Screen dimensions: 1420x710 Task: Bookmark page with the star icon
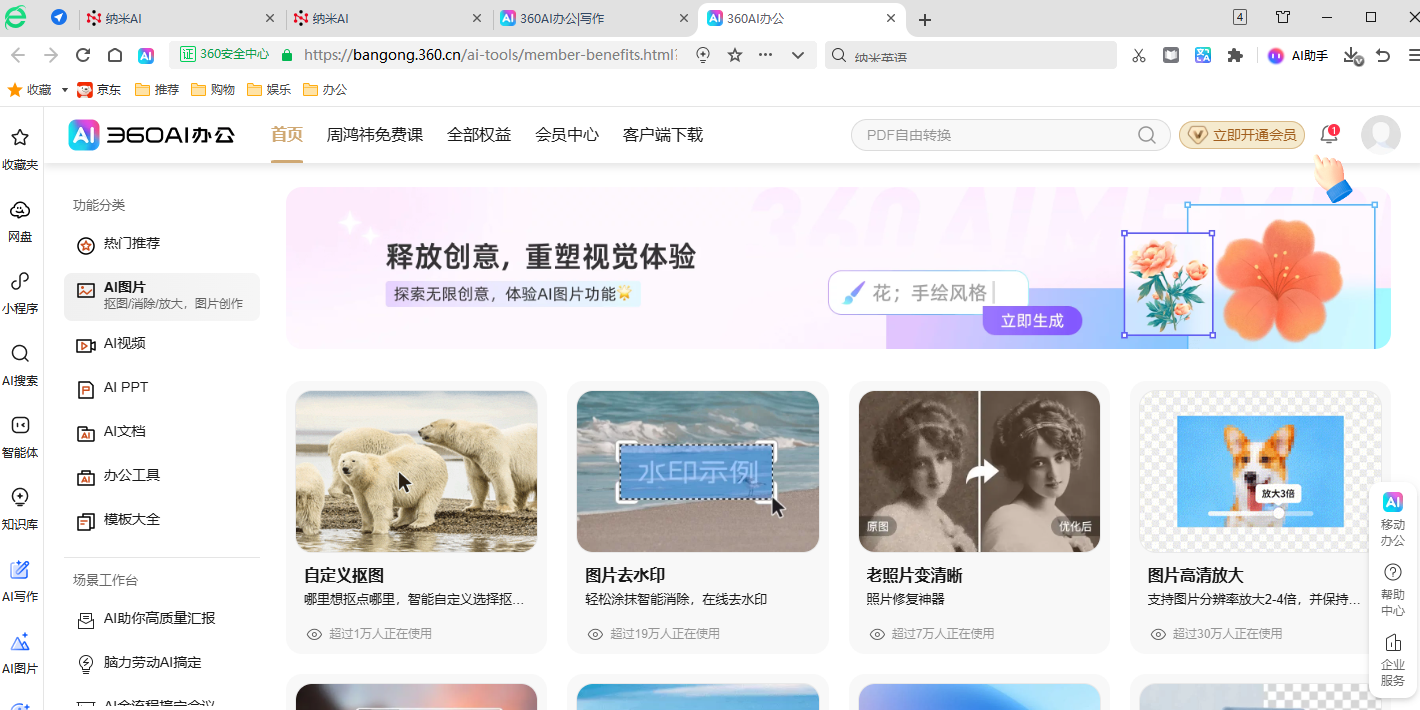pyautogui.click(x=735, y=56)
